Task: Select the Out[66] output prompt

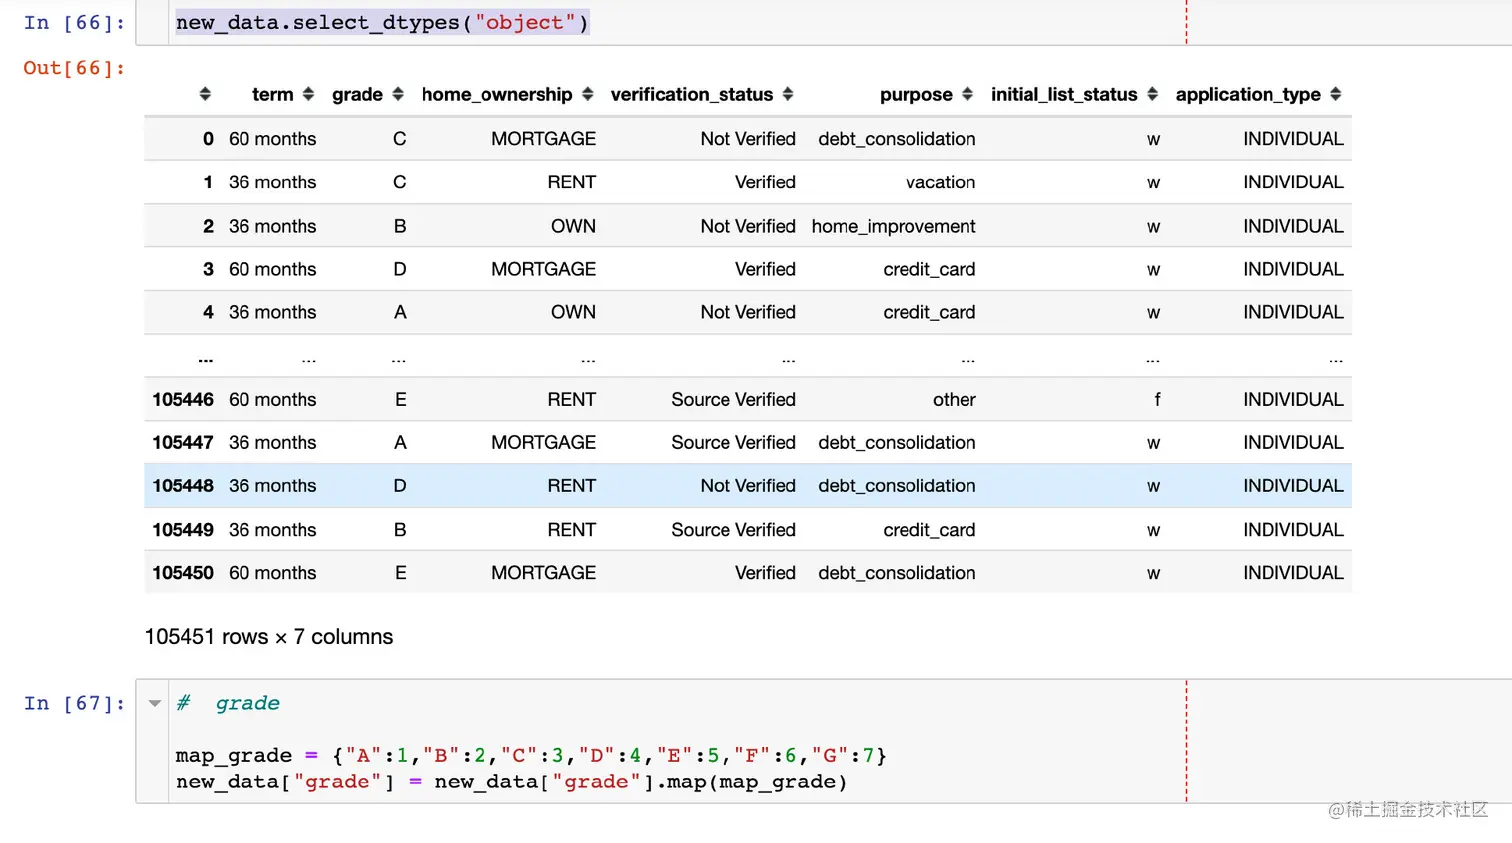Action: click(74, 68)
